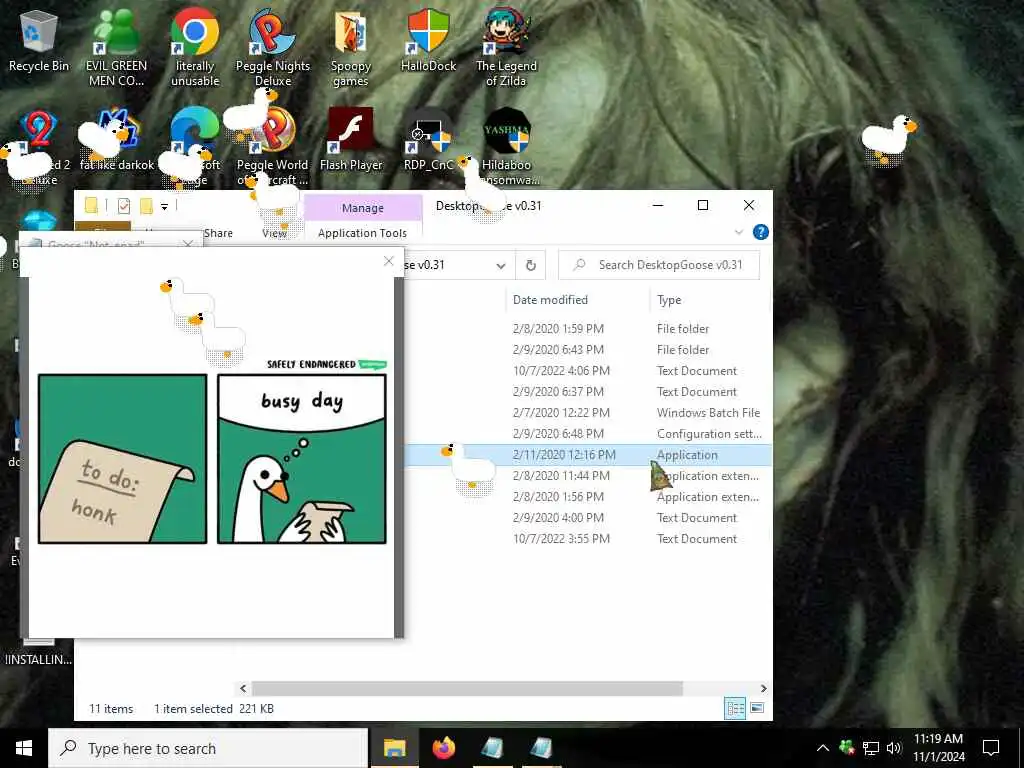Open the Manage contextual tab
The image size is (1024, 768).
tap(362, 208)
